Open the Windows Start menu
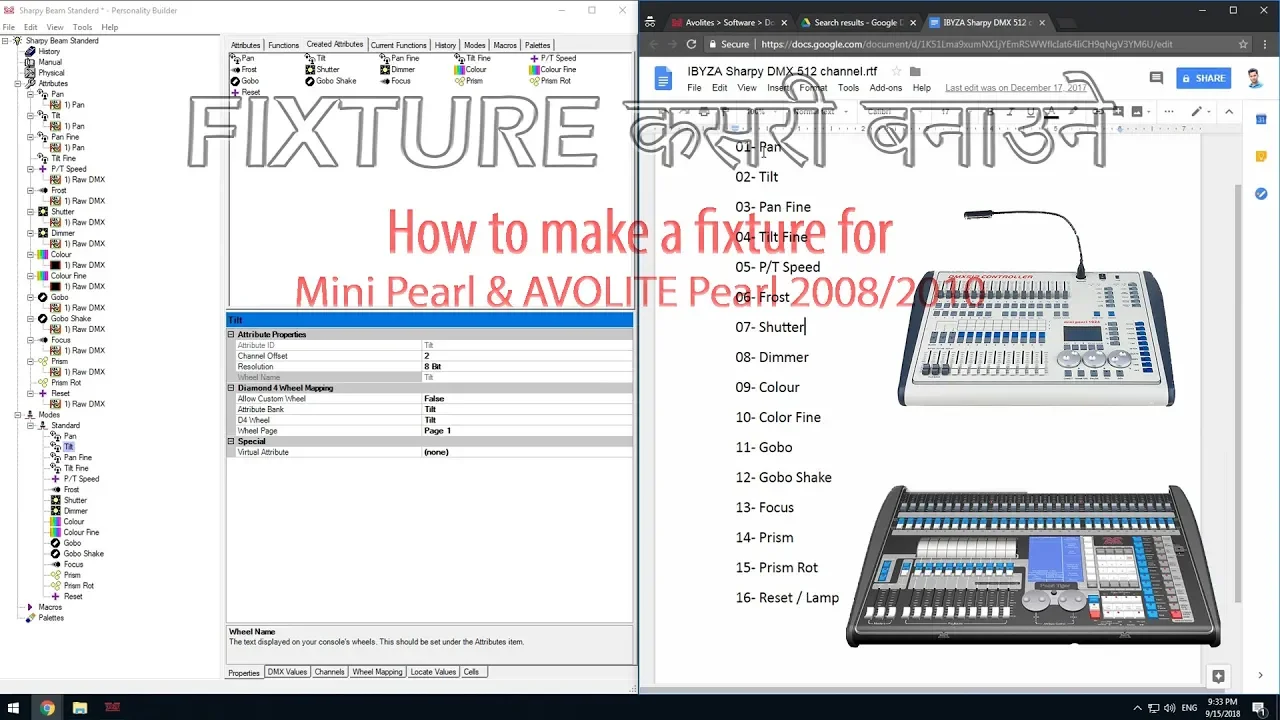This screenshot has height=720, width=1280. click(x=14, y=707)
